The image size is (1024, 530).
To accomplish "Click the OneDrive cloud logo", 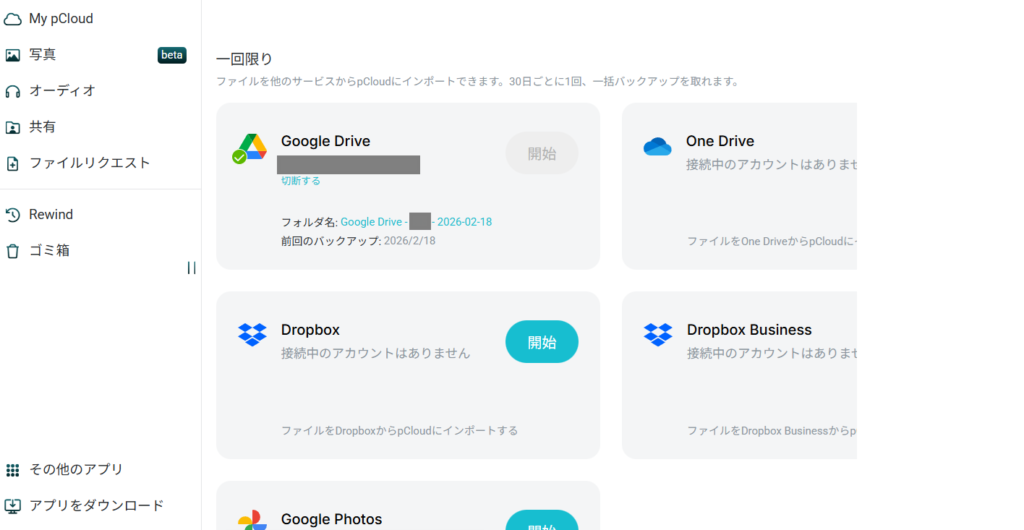I will point(657,147).
